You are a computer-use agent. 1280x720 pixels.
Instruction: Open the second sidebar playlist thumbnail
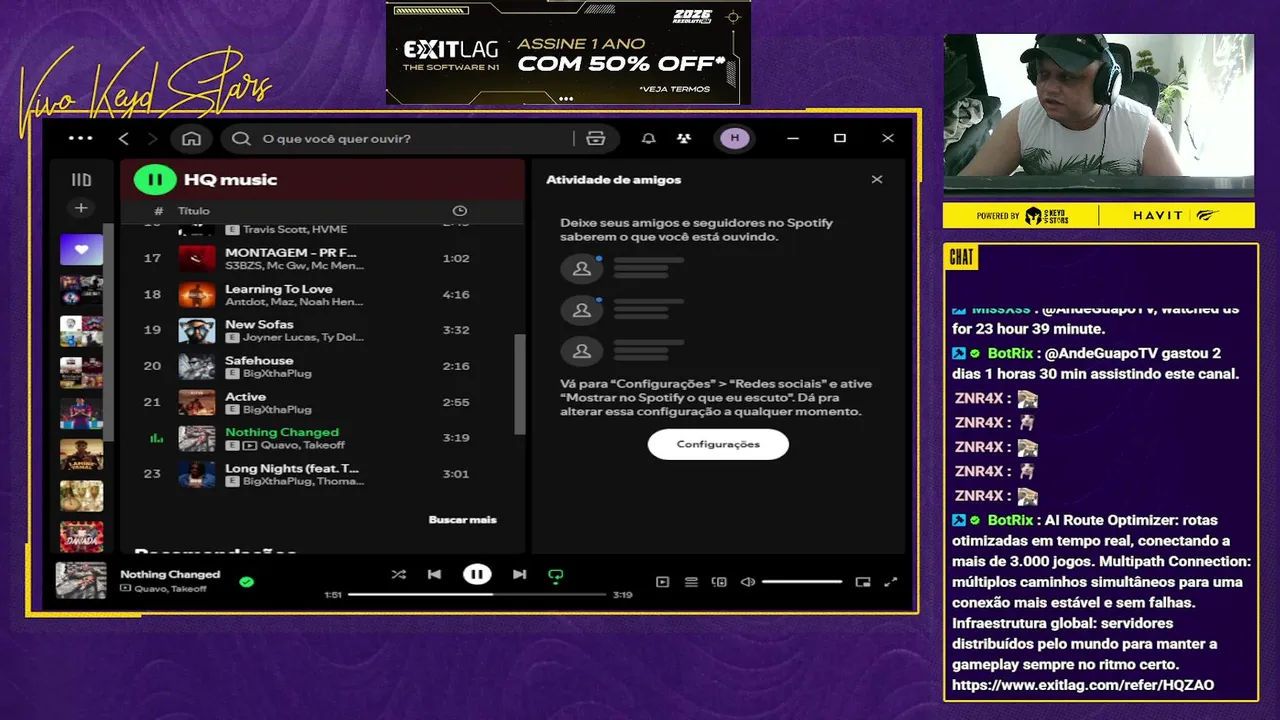click(81, 290)
